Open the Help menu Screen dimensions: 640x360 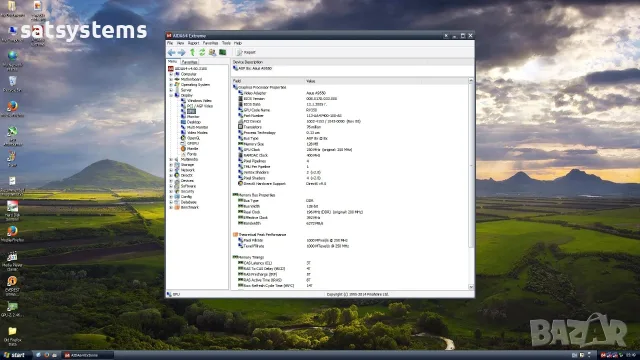pyautogui.click(x=238, y=43)
